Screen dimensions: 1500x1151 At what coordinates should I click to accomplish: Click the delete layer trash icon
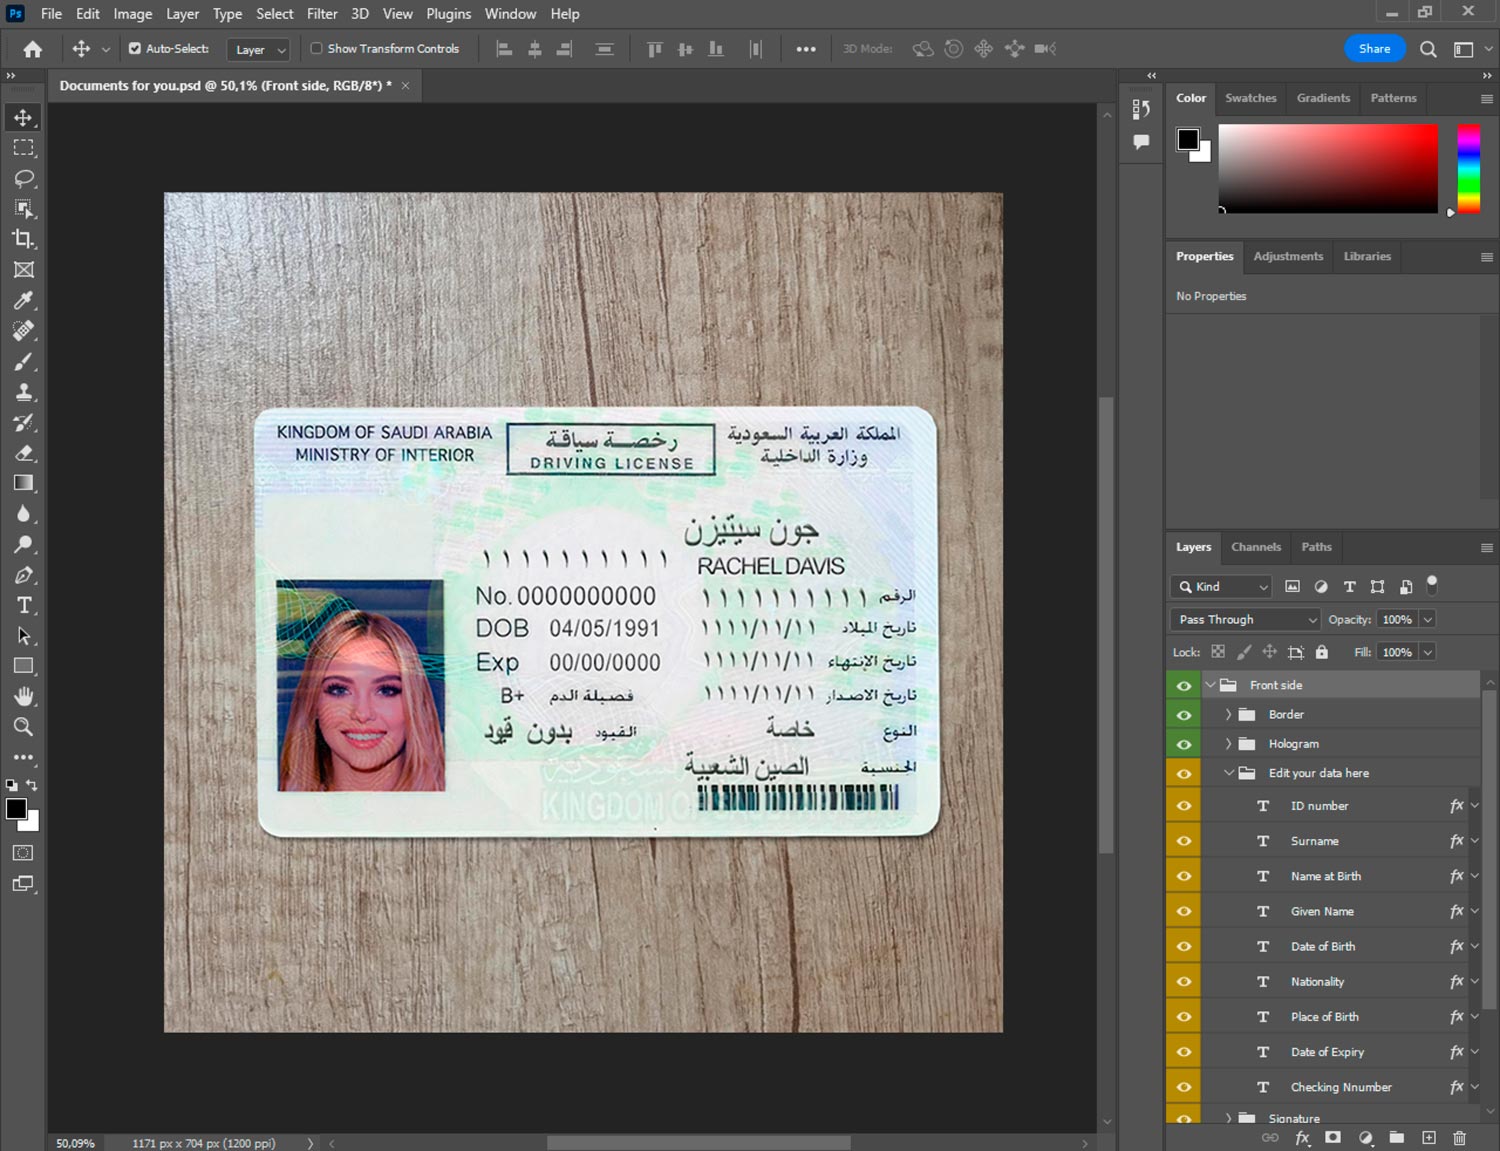pyautogui.click(x=1459, y=1138)
